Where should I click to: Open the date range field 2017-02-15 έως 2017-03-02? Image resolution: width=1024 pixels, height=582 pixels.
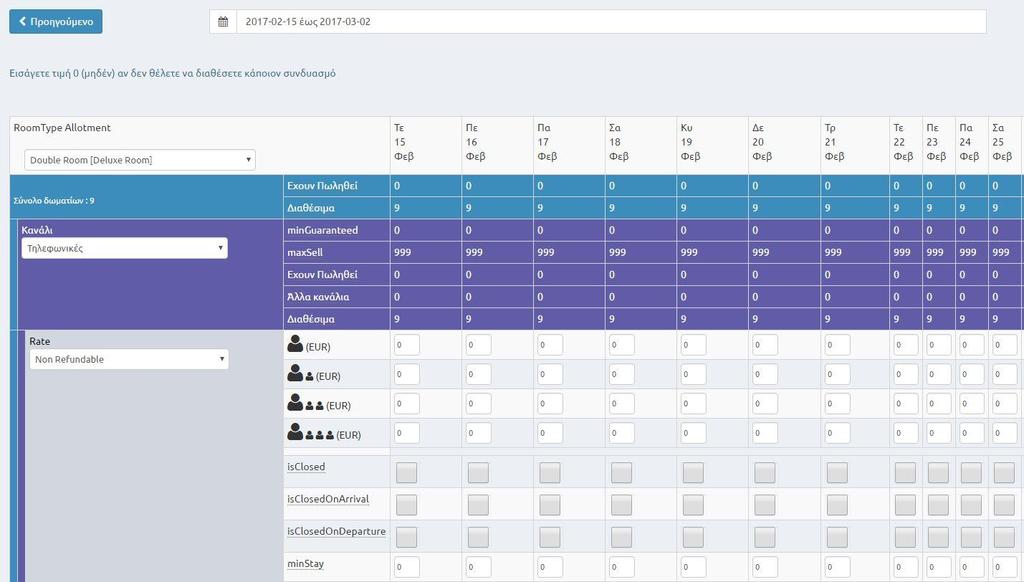click(611, 22)
